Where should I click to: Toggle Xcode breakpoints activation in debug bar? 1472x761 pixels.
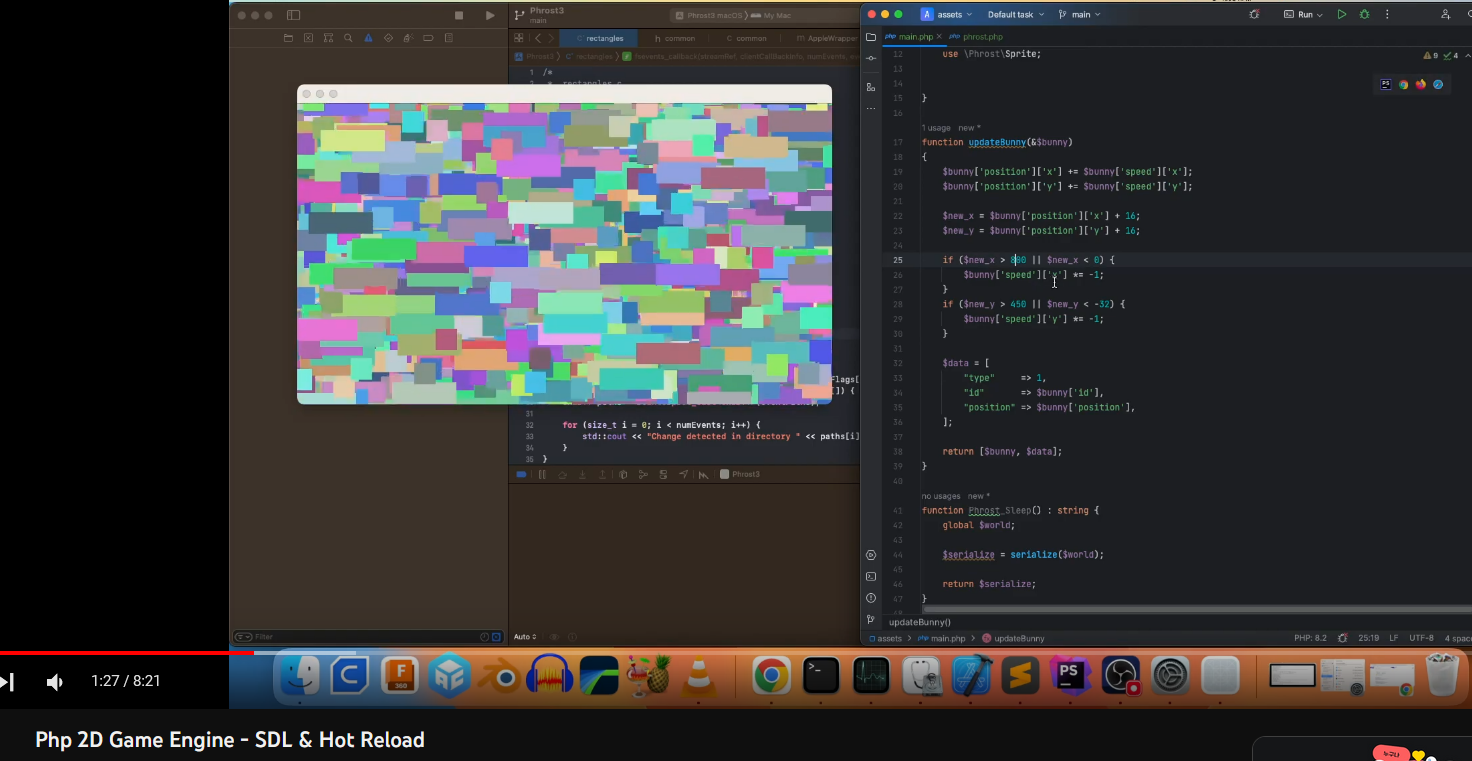tap(522, 474)
